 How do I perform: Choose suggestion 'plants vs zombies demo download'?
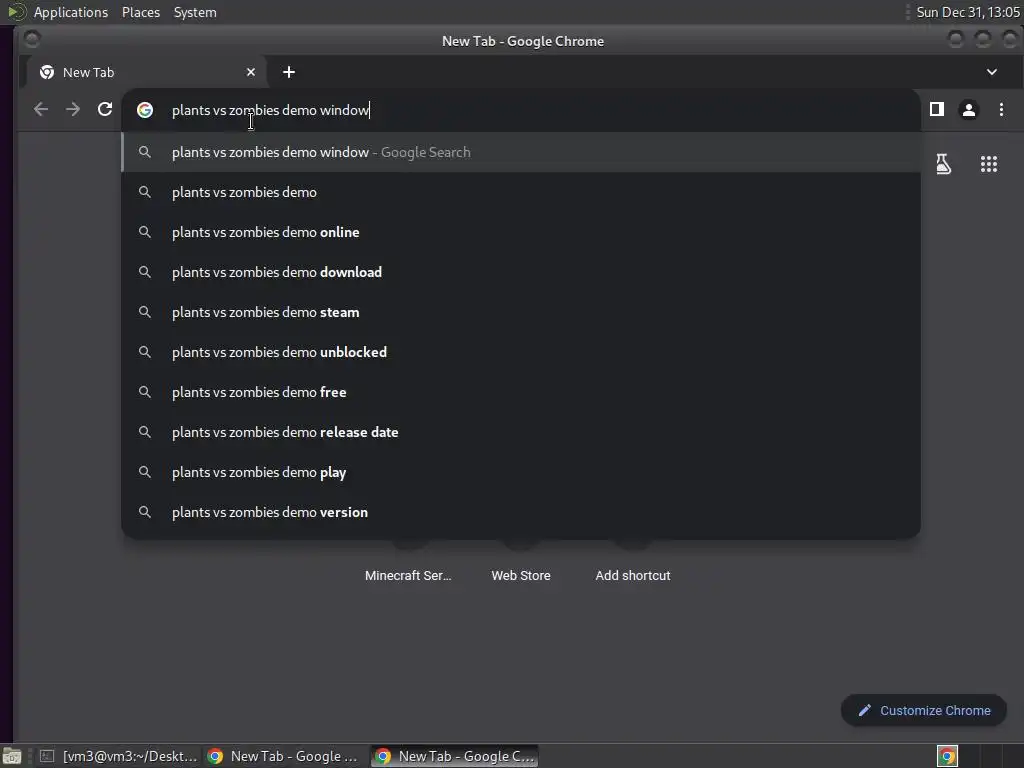point(521,272)
